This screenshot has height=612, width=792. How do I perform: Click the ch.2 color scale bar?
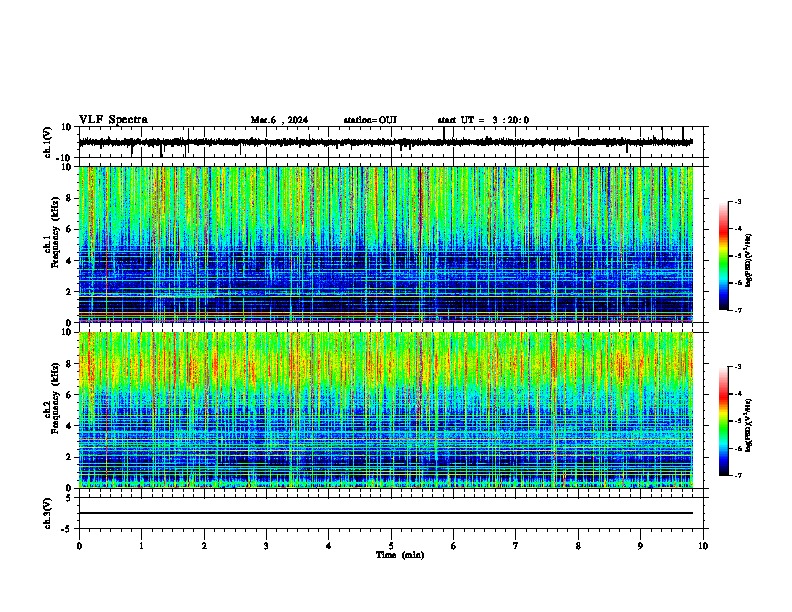(x=724, y=421)
